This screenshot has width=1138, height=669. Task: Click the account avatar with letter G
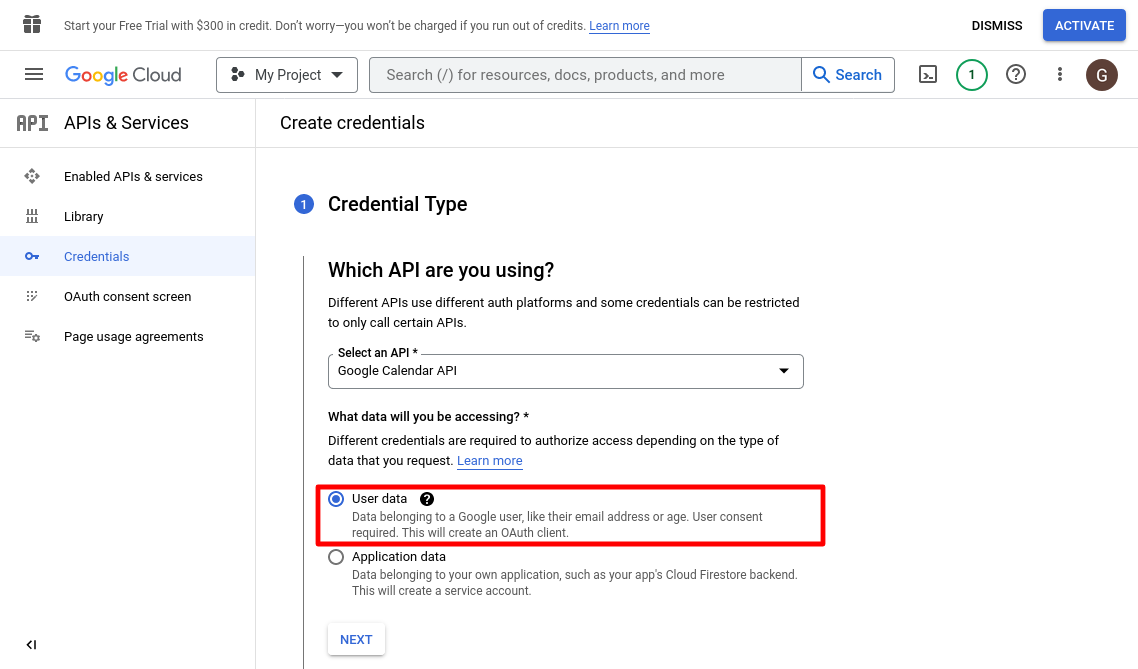(x=1102, y=75)
